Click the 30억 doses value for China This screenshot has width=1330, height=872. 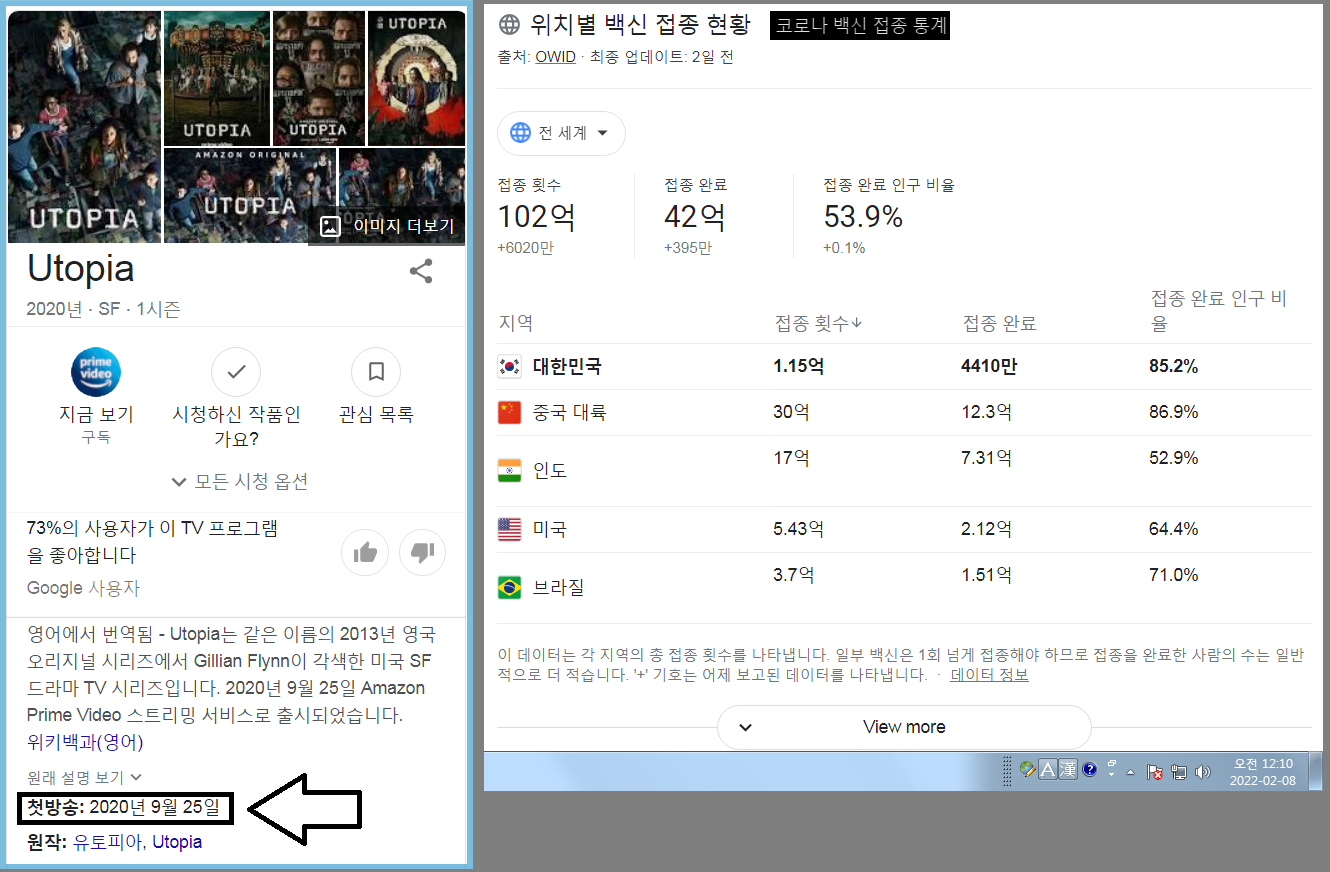(791, 412)
